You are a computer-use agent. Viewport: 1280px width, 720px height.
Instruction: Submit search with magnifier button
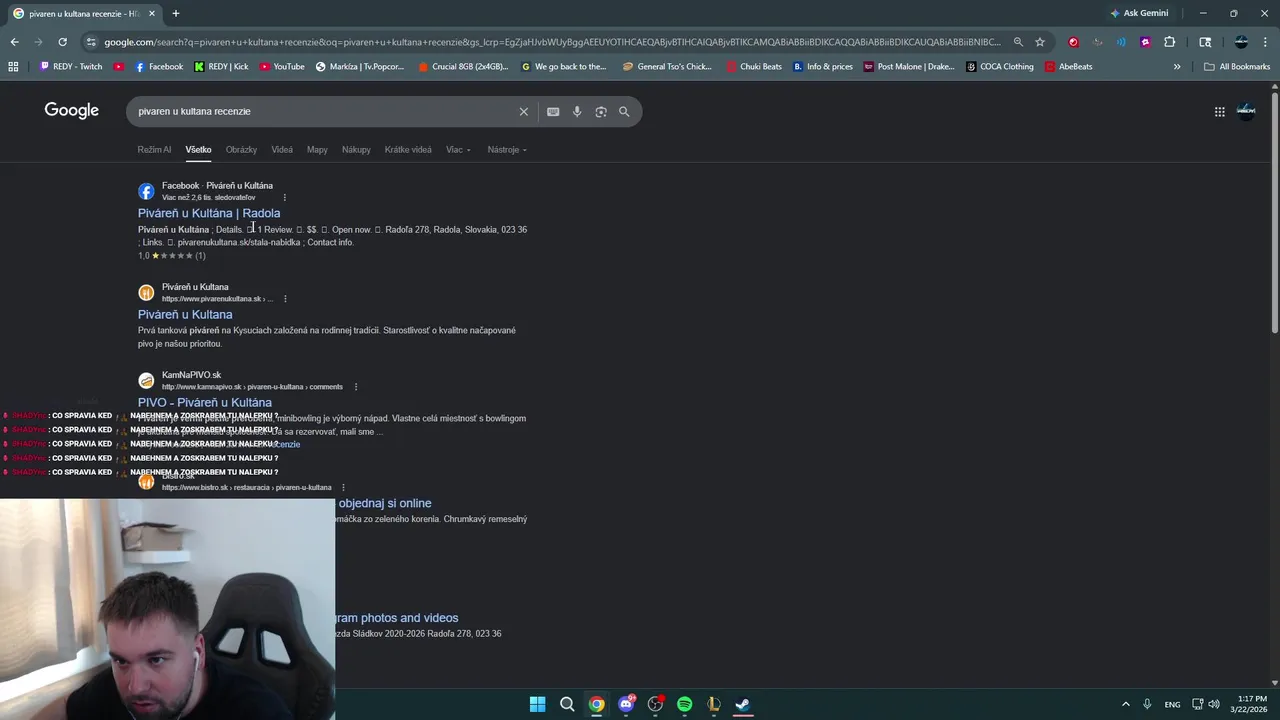(x=624, y=112)
